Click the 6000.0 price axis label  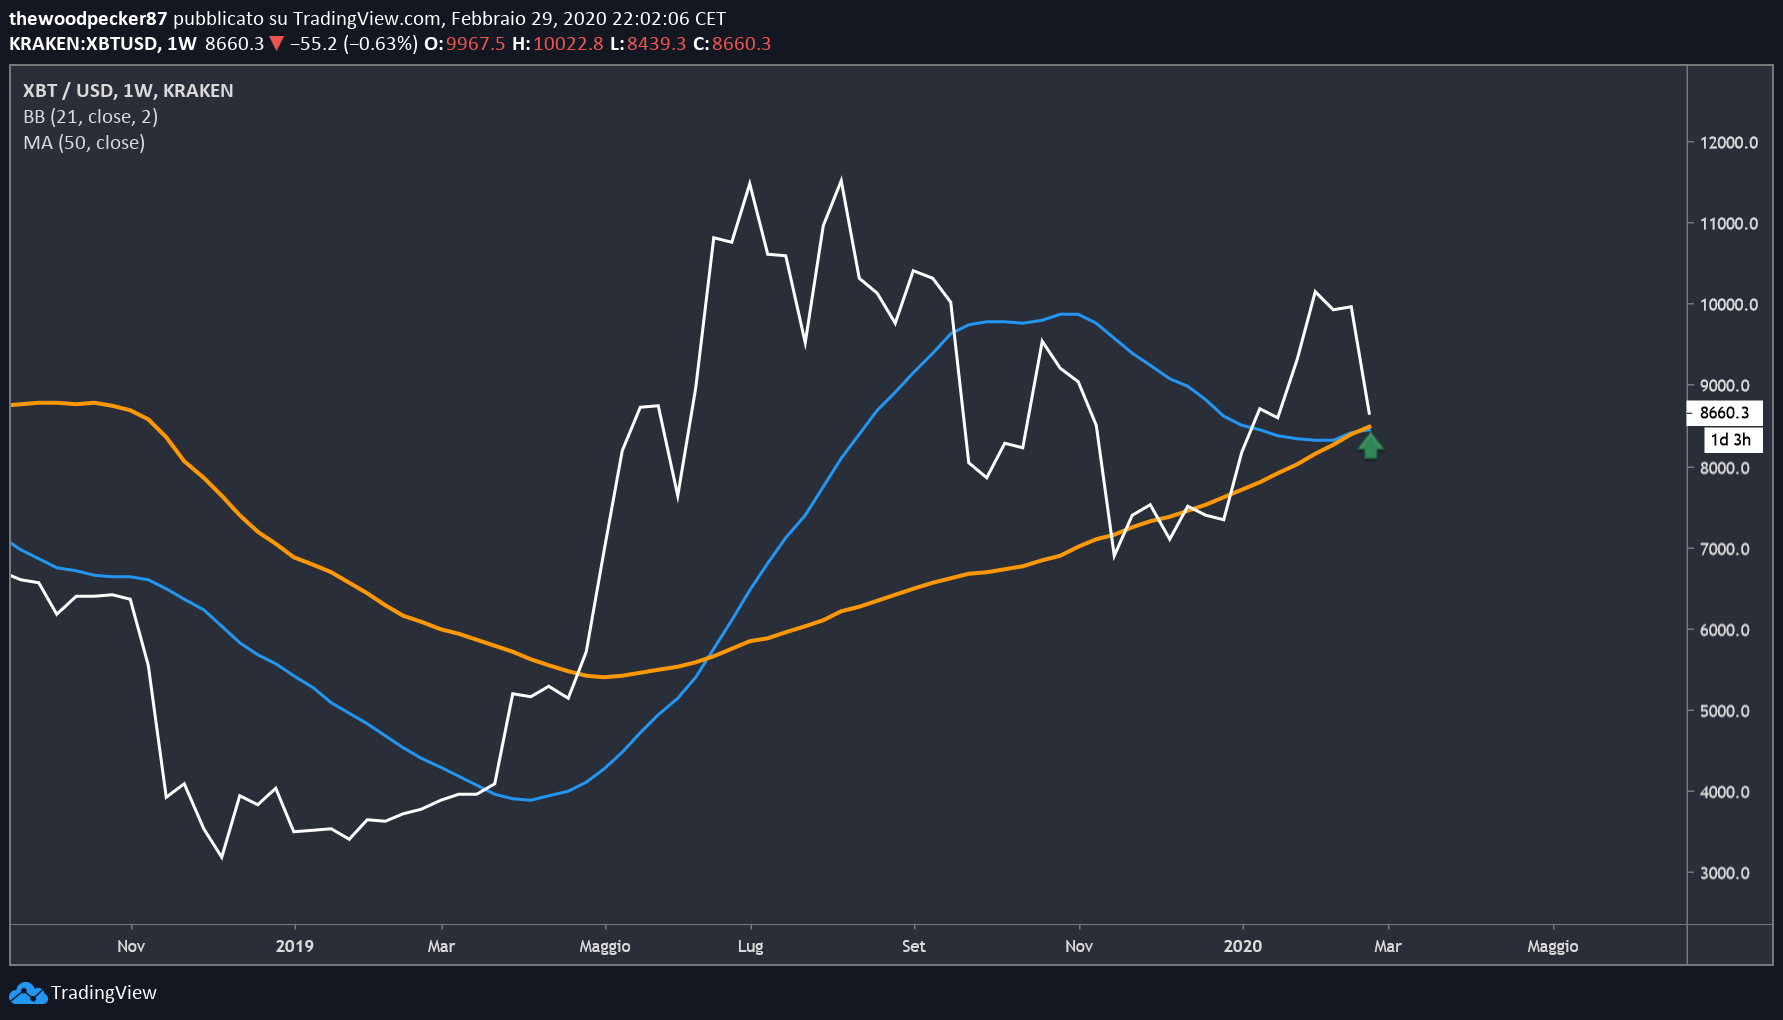1725,630
